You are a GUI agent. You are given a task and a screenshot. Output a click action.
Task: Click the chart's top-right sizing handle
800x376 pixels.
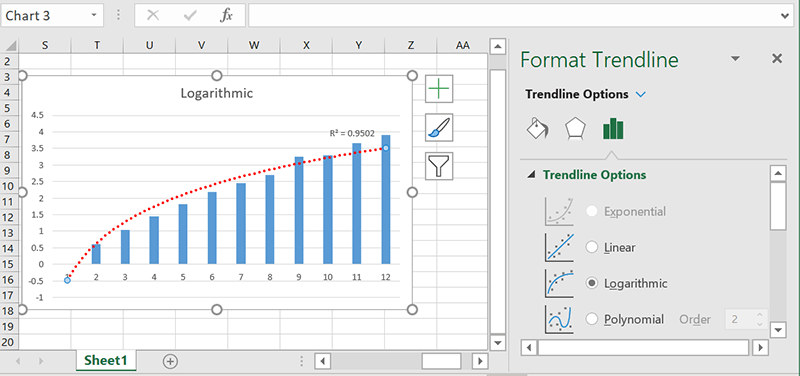pos(412,76)
